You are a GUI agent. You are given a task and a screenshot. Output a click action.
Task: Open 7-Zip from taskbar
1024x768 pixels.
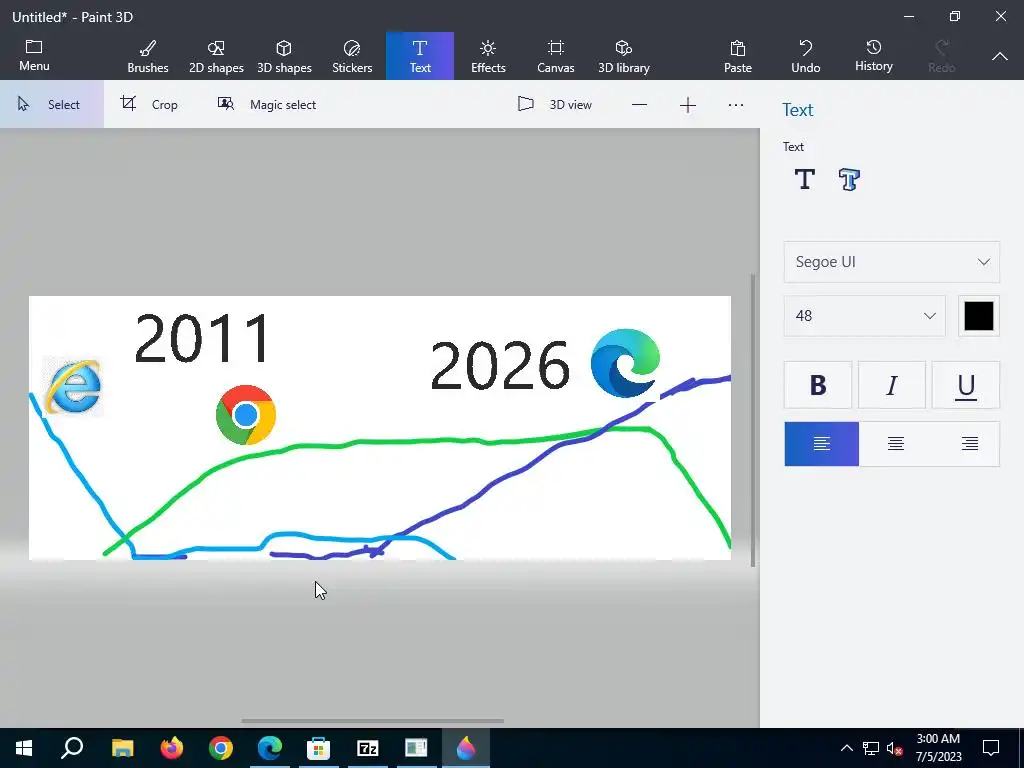click(368, 748)
